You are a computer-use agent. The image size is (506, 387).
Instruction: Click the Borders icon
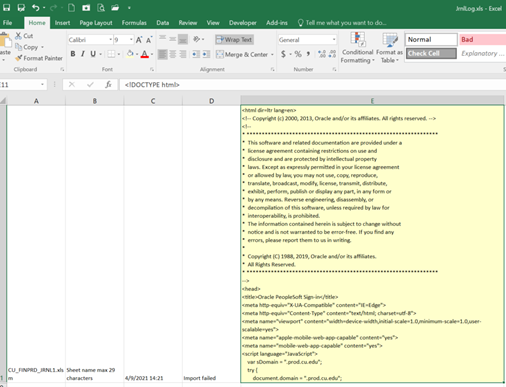click(x=111, y=54)
